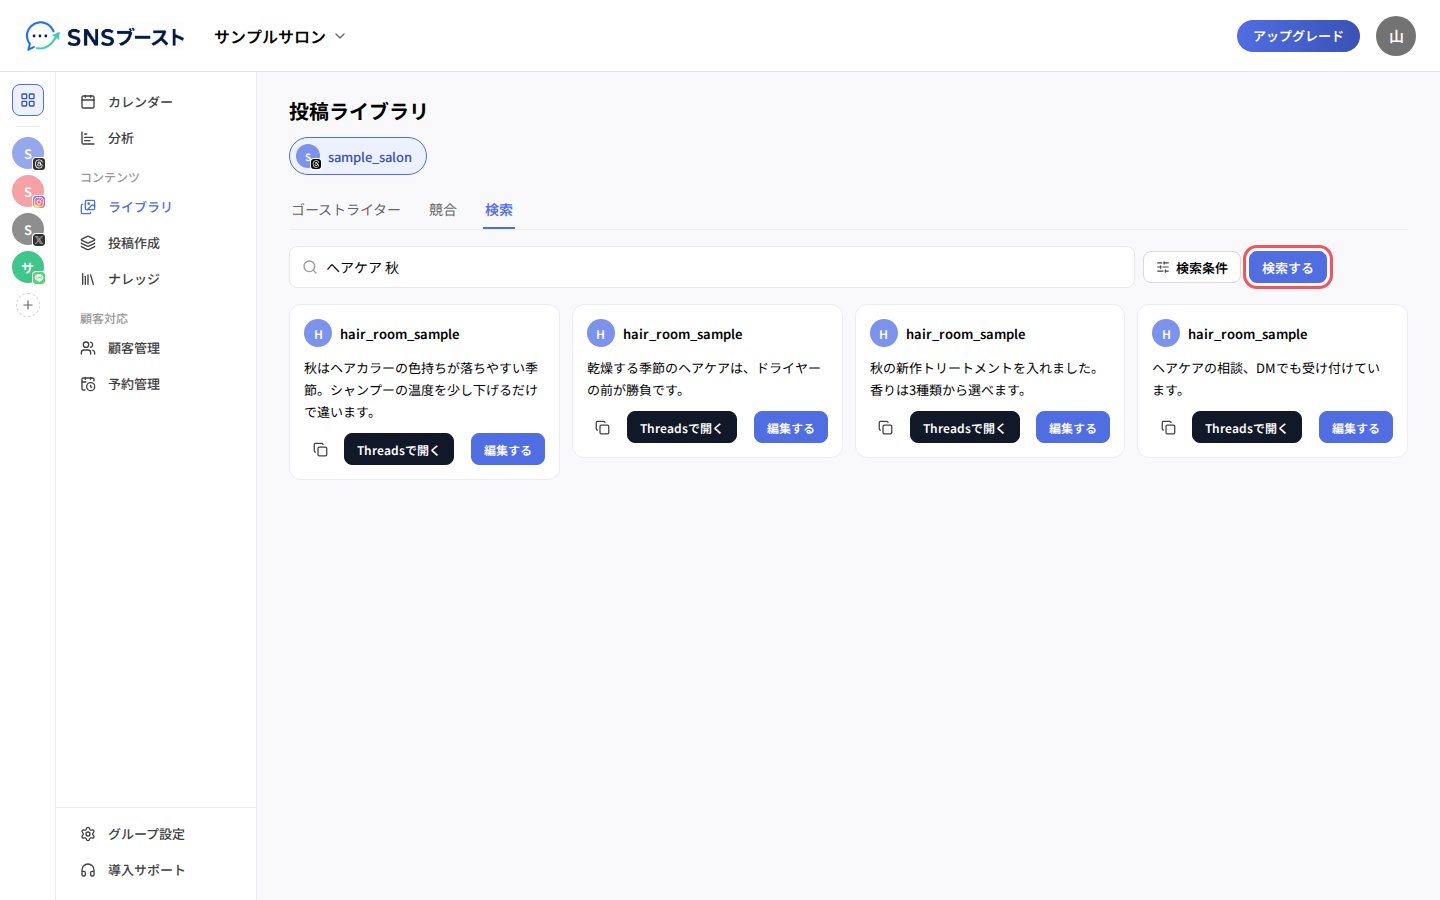Click the H avatar on 秋の新作トリートメント card

tap(884, 334)
